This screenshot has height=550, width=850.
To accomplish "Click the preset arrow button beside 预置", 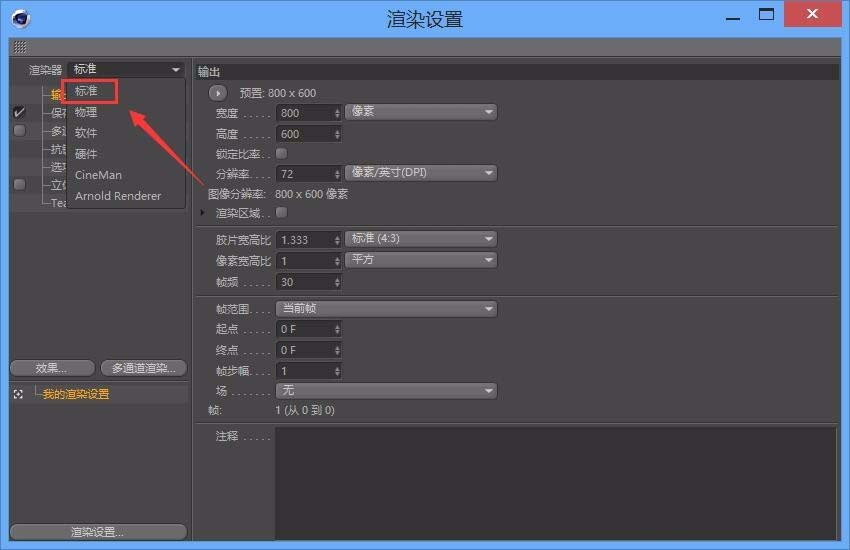I will coord(218,93).
